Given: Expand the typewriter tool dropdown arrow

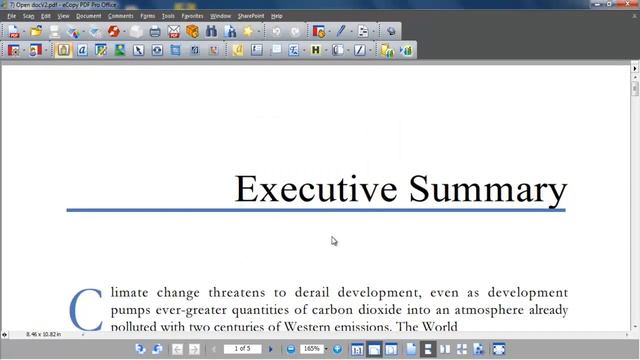Looking at the screenshot, I should [304, 51].
